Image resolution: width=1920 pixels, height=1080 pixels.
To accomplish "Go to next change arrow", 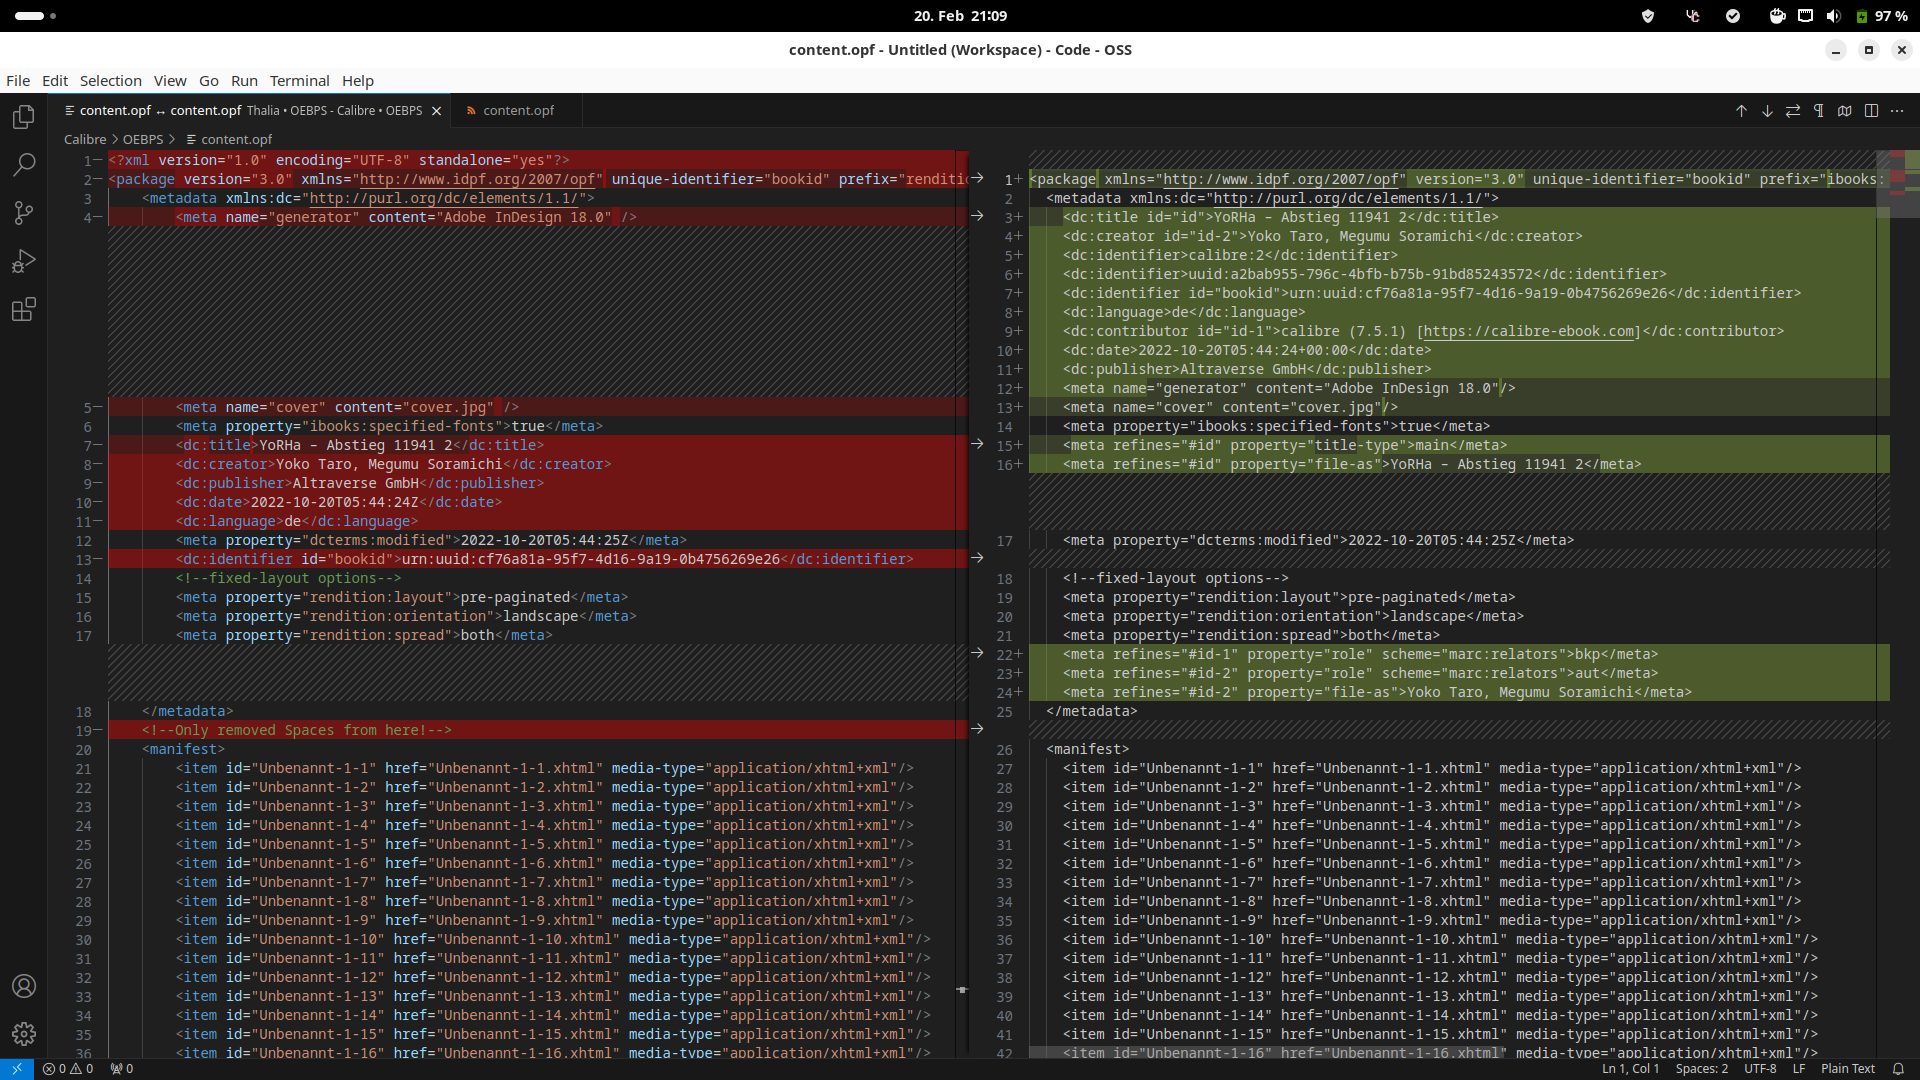I will [1767, 111].
